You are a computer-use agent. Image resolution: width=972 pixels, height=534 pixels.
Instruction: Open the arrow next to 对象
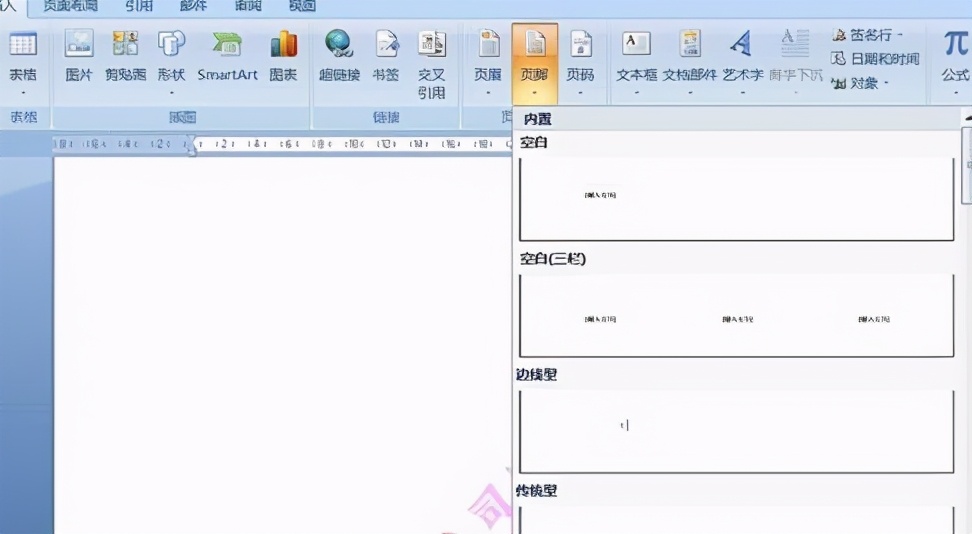click(886, 82)
